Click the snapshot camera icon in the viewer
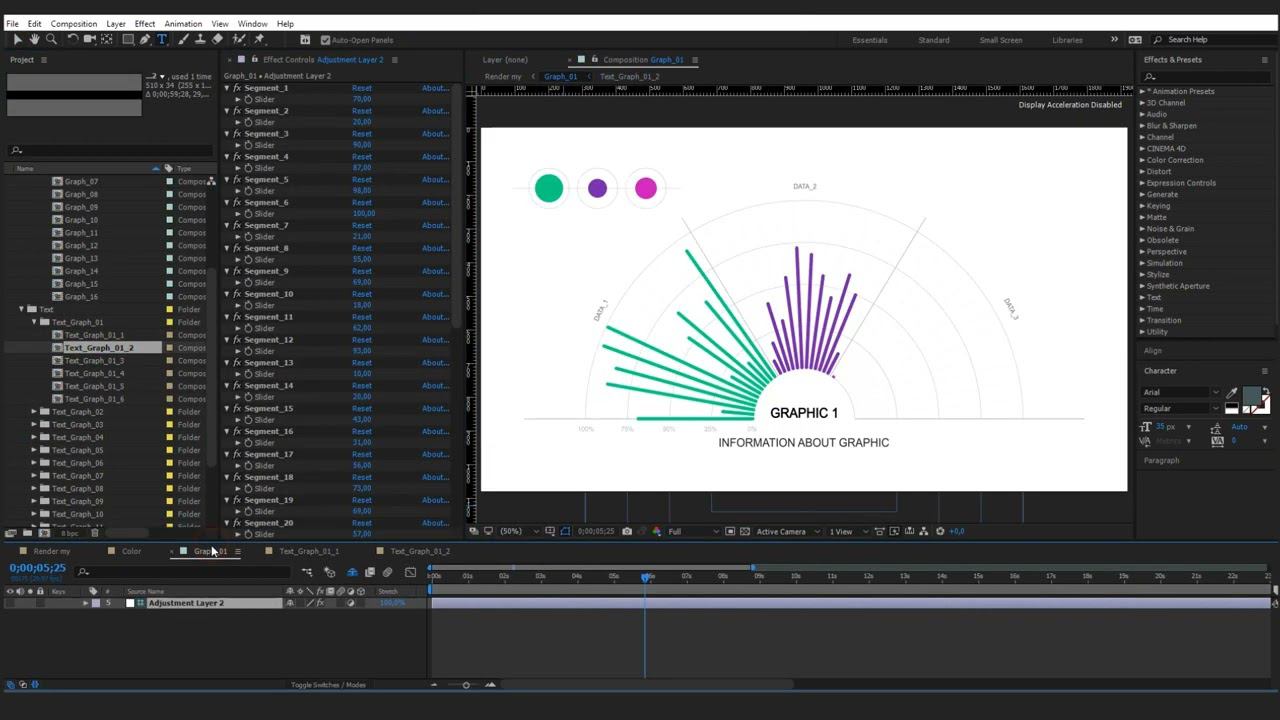This screenshot has width=1280, height=720. click(x=627, y=531)
